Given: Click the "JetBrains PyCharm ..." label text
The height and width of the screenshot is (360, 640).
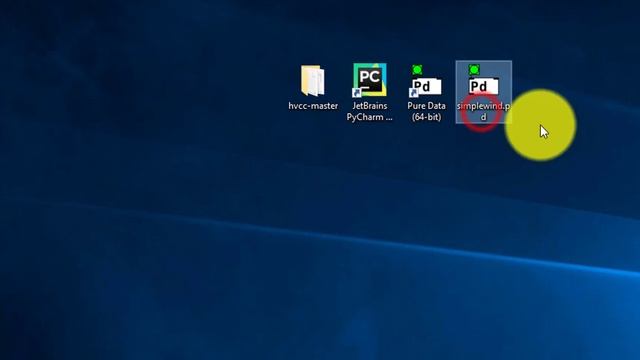Looking at the screenshot, I should [x=369, y=111].
